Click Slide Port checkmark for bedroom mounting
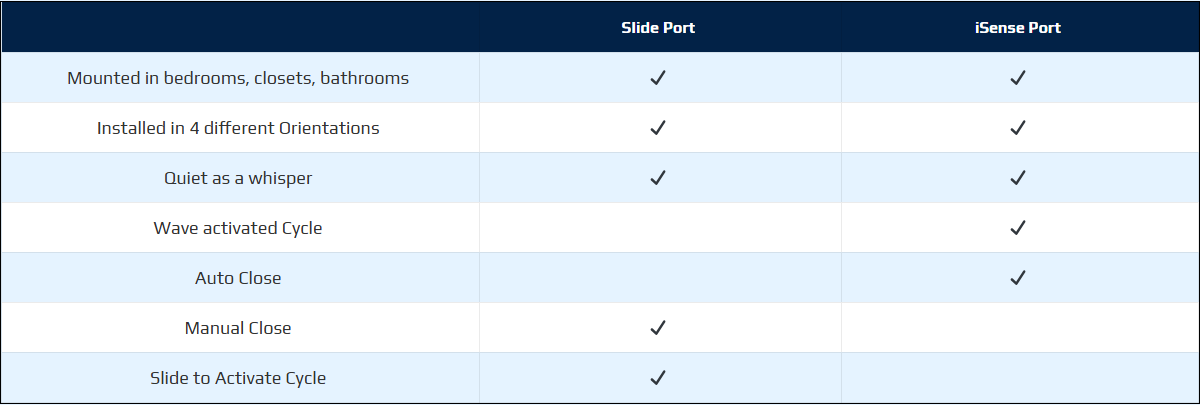Image resolution: width=1200 pixels, height=405 pixels. [x=658, y=78]
